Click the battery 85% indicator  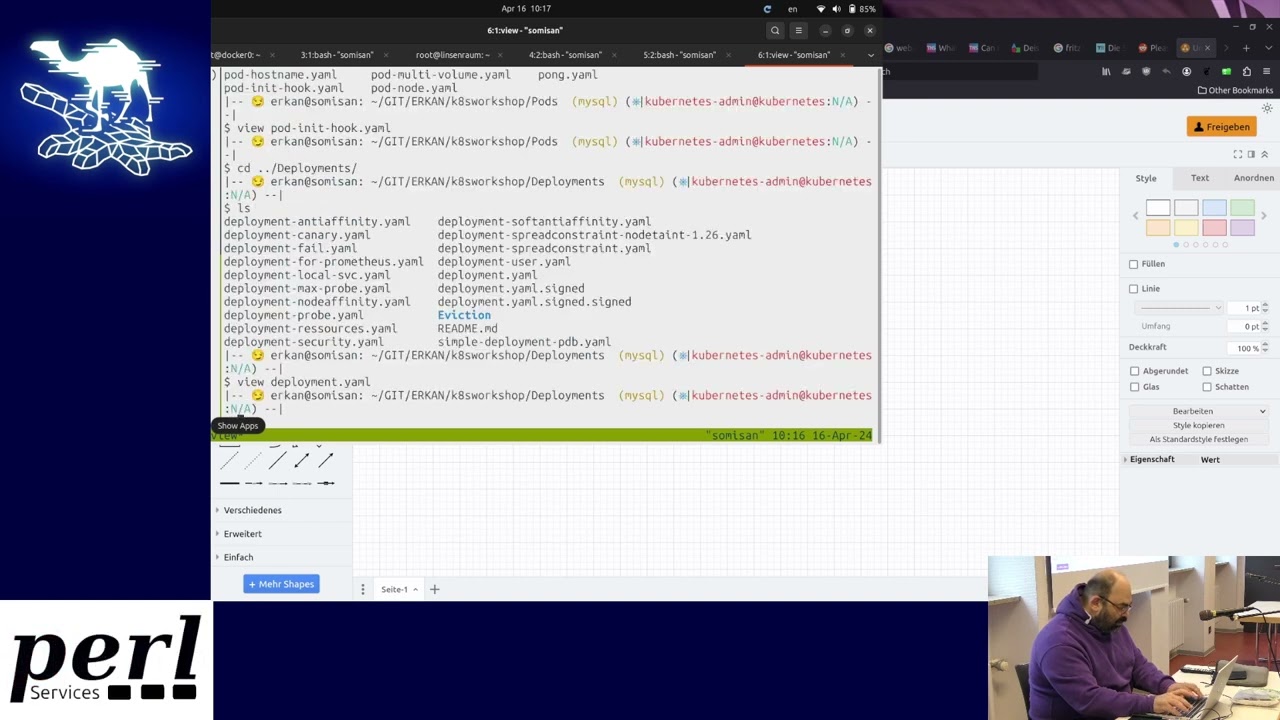click(x=862, y=9)
